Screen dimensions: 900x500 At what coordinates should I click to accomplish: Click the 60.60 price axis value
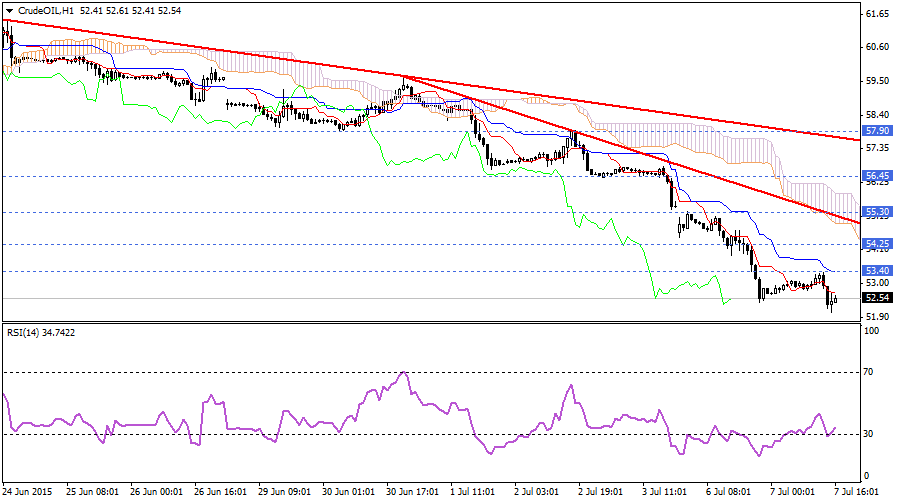[x=877, y=47]
